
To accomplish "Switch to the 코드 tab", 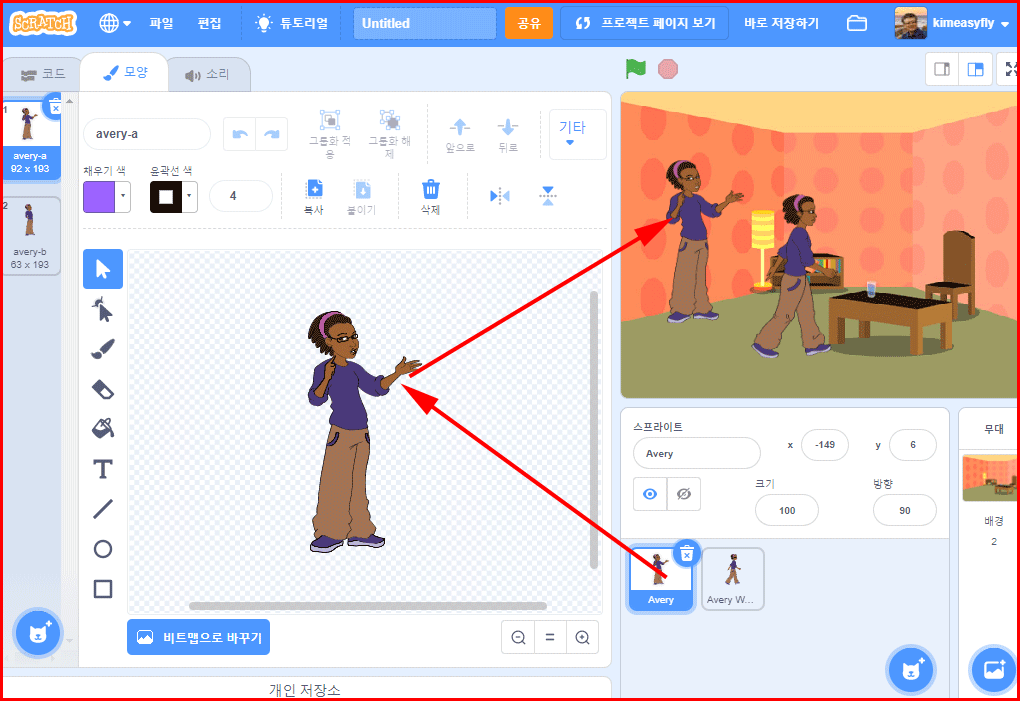I will [43, 74].
